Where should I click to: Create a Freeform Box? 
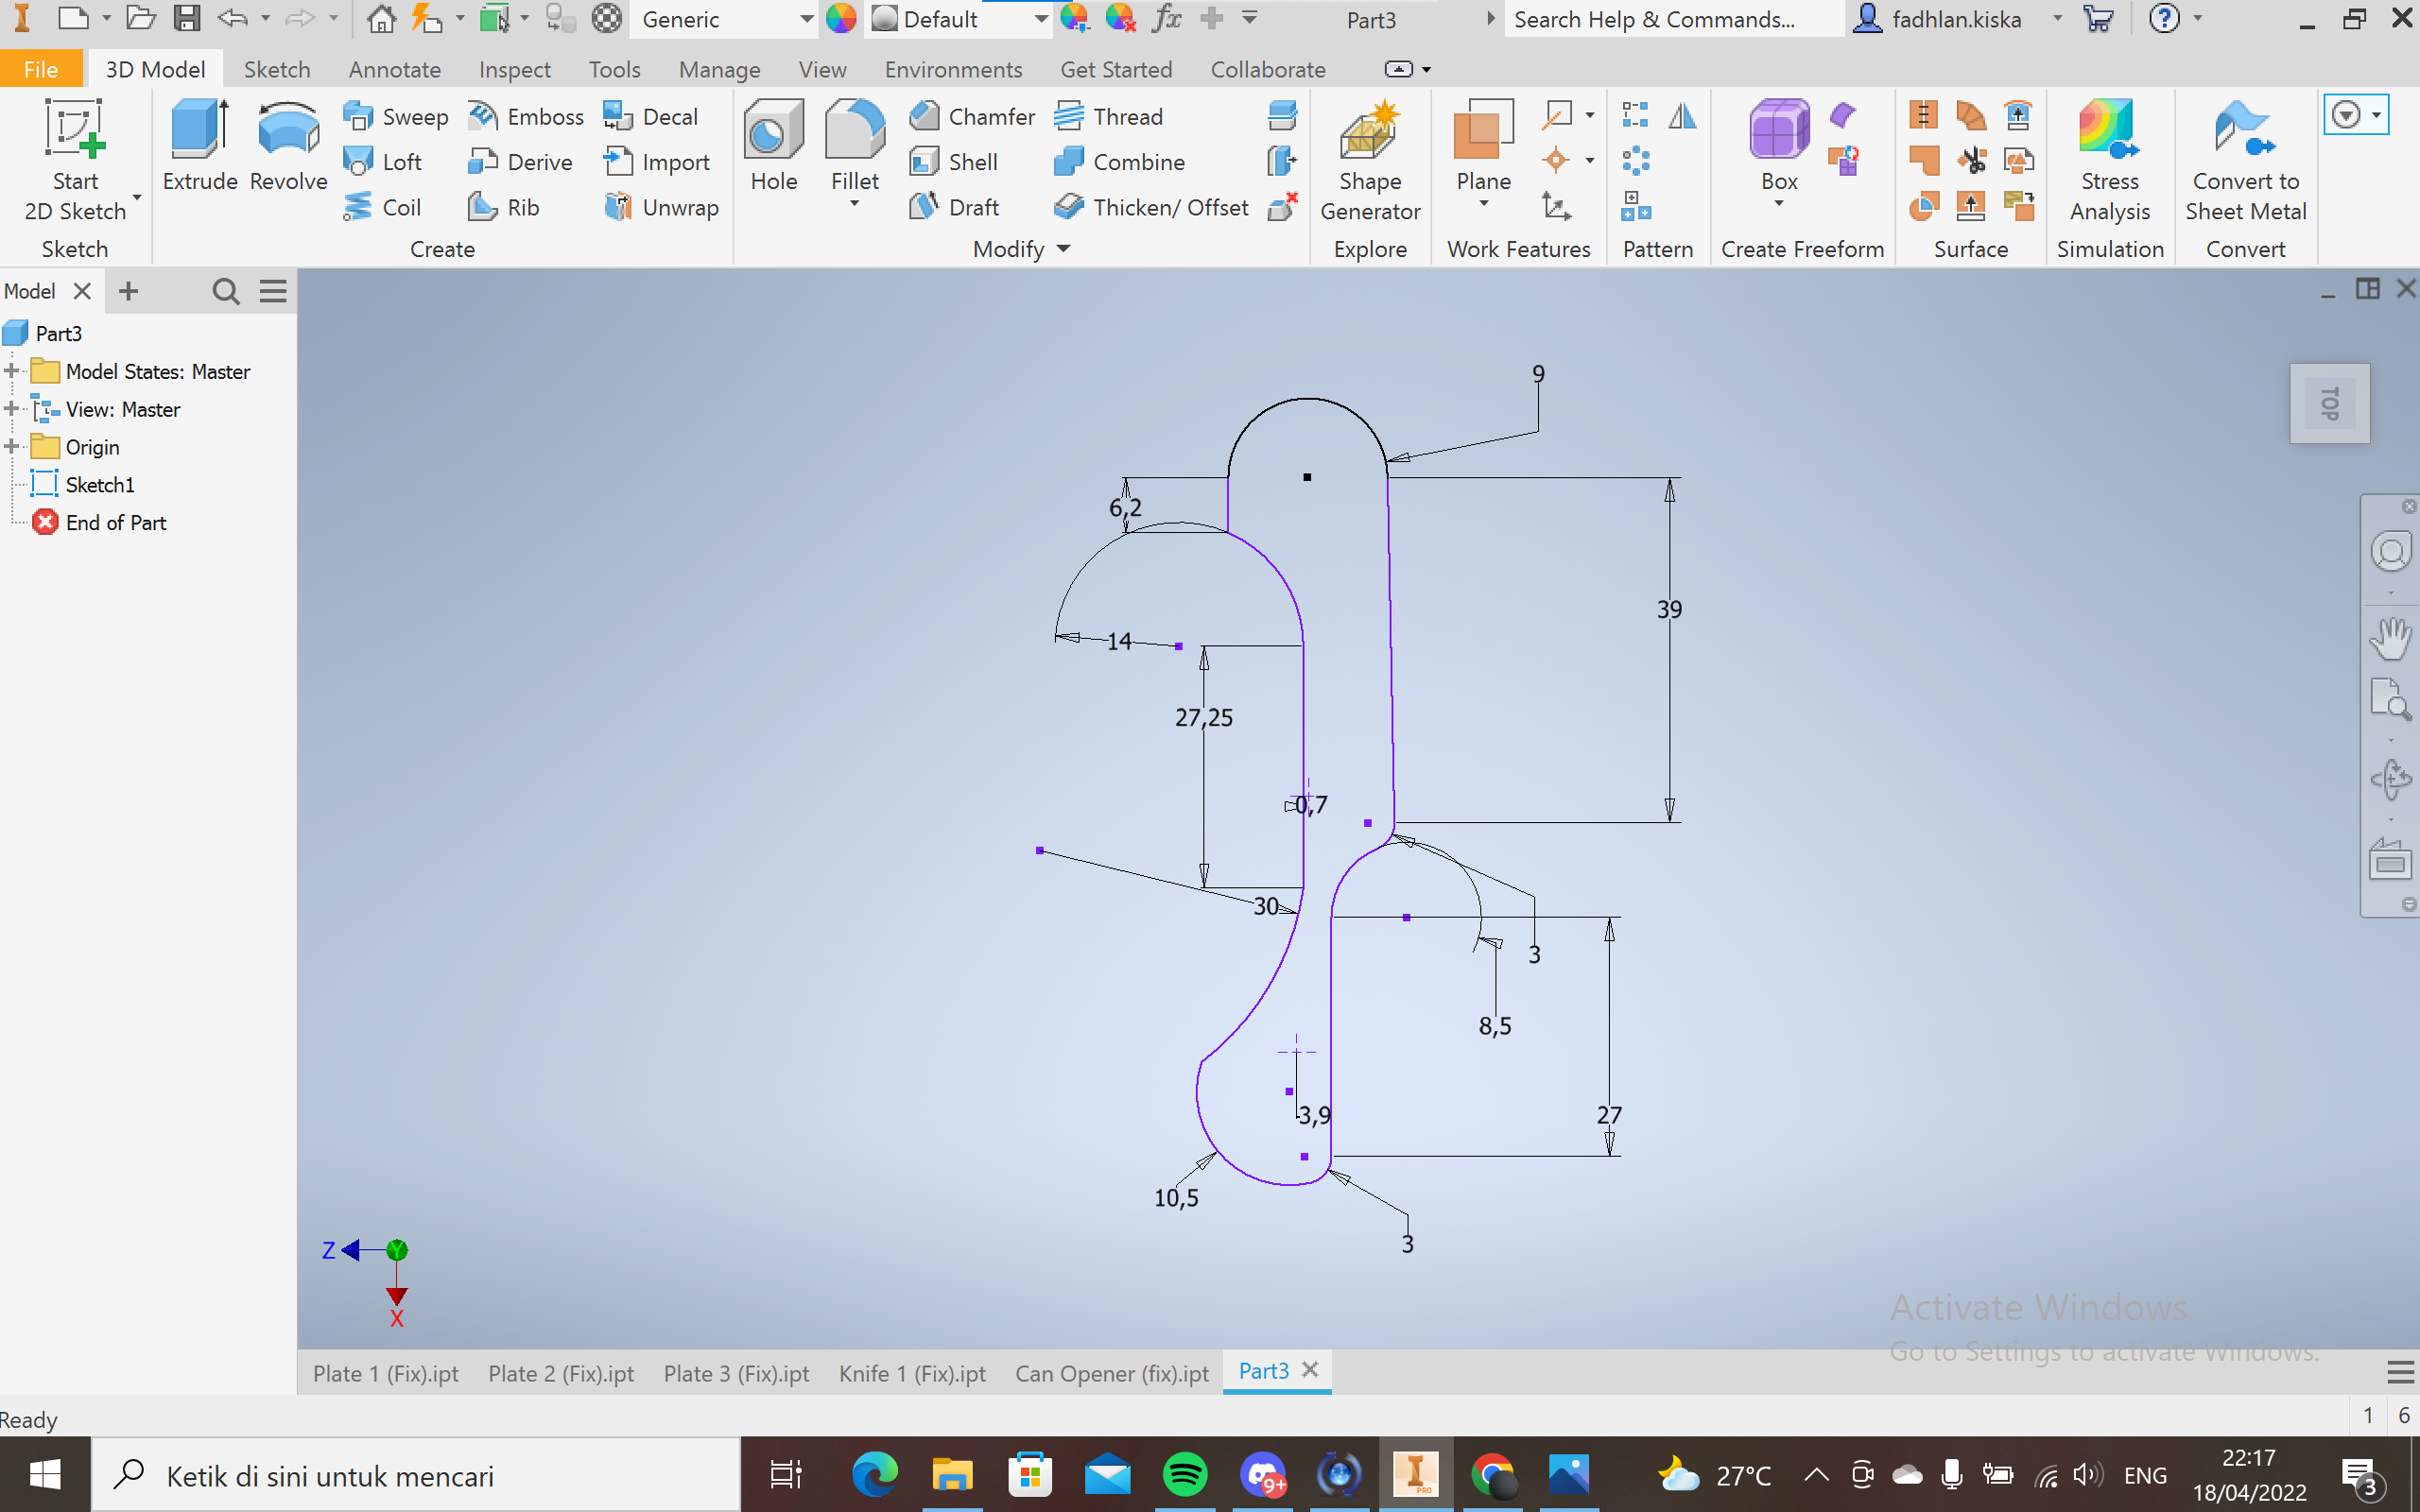click(1779, 146)
